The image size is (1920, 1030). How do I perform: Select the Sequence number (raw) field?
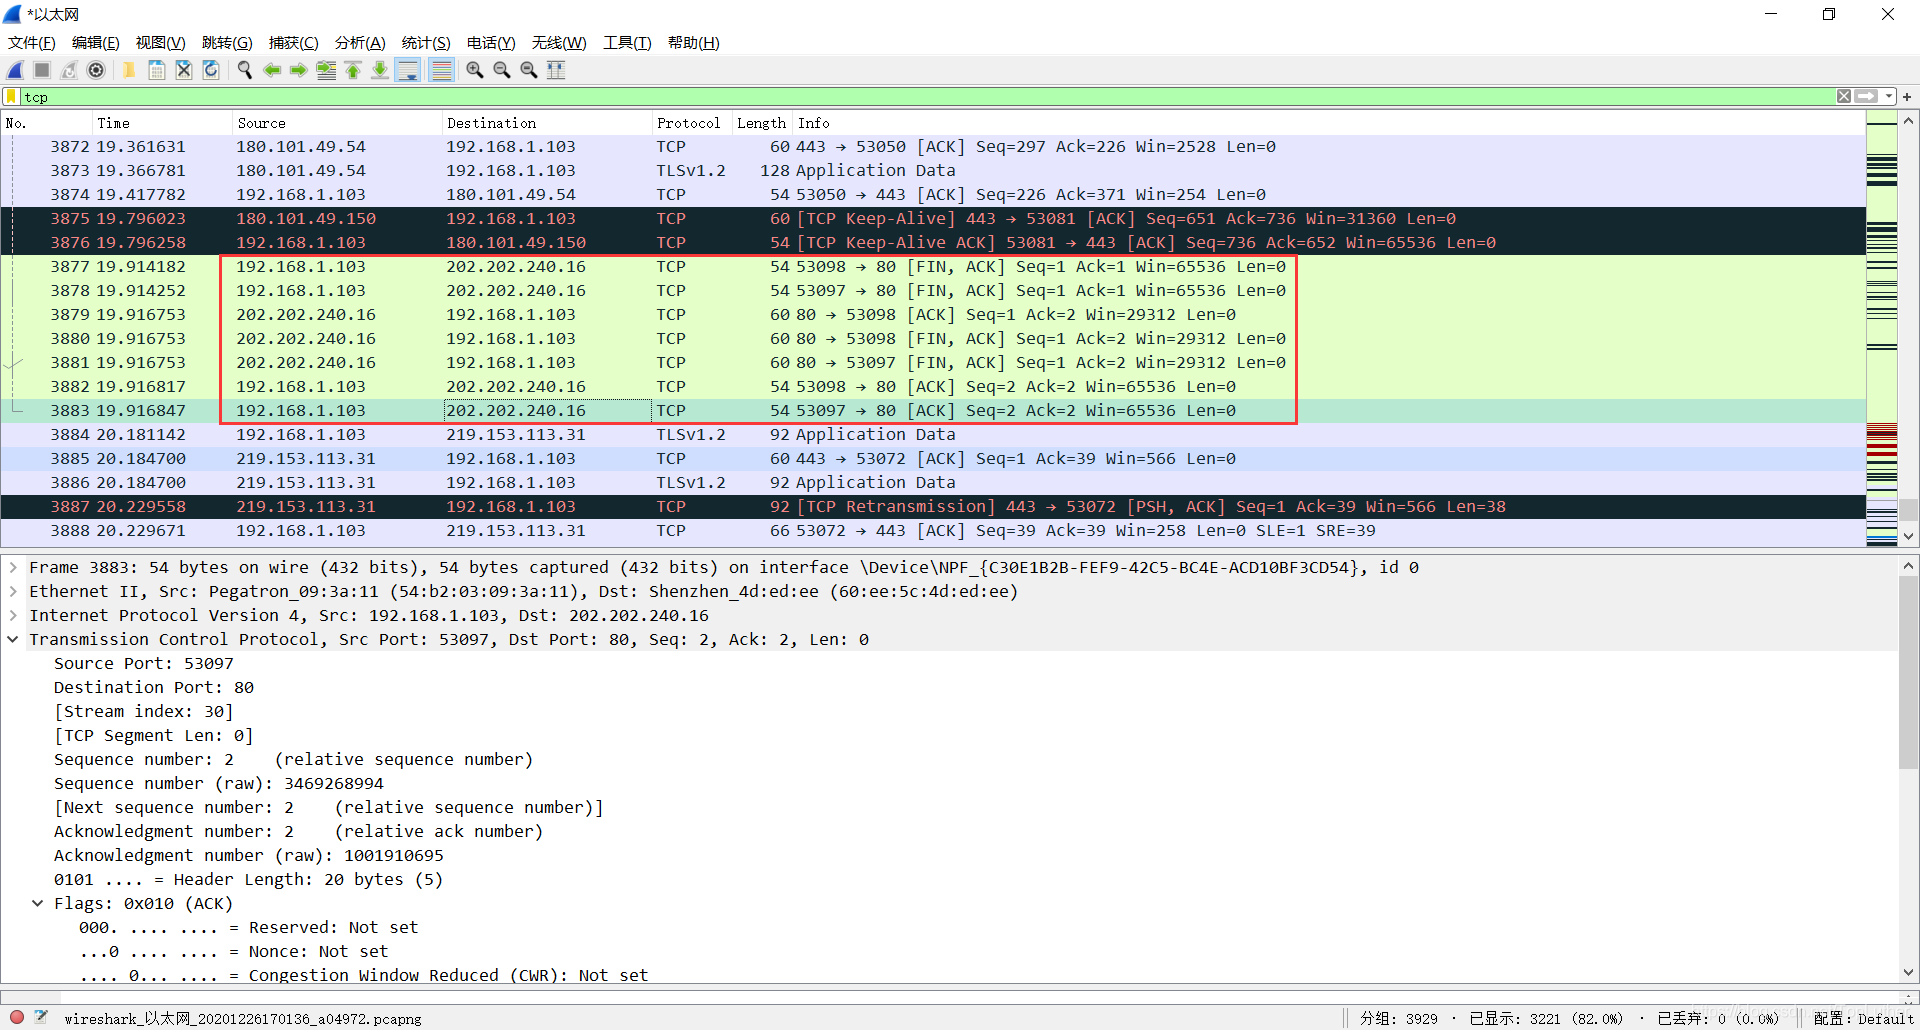pos(219,783)
